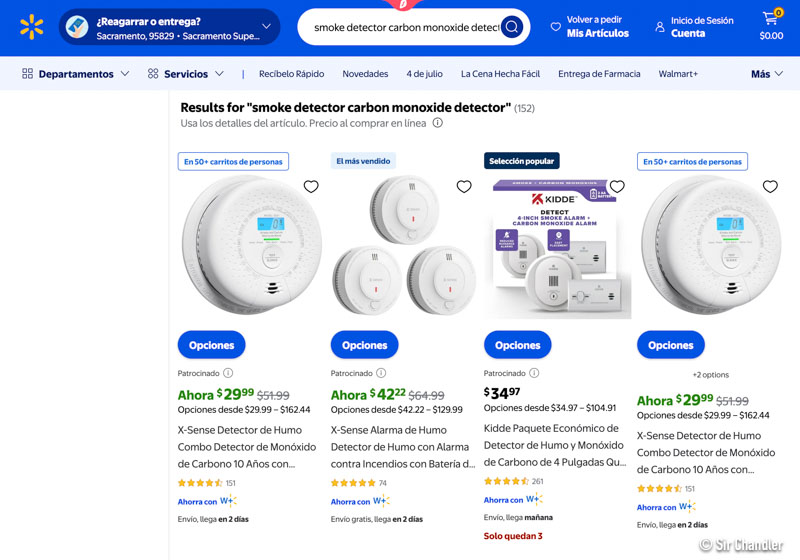Go to Entrega de Farmacia
This screenshot has width=800, height=560.
click(600, 74)
